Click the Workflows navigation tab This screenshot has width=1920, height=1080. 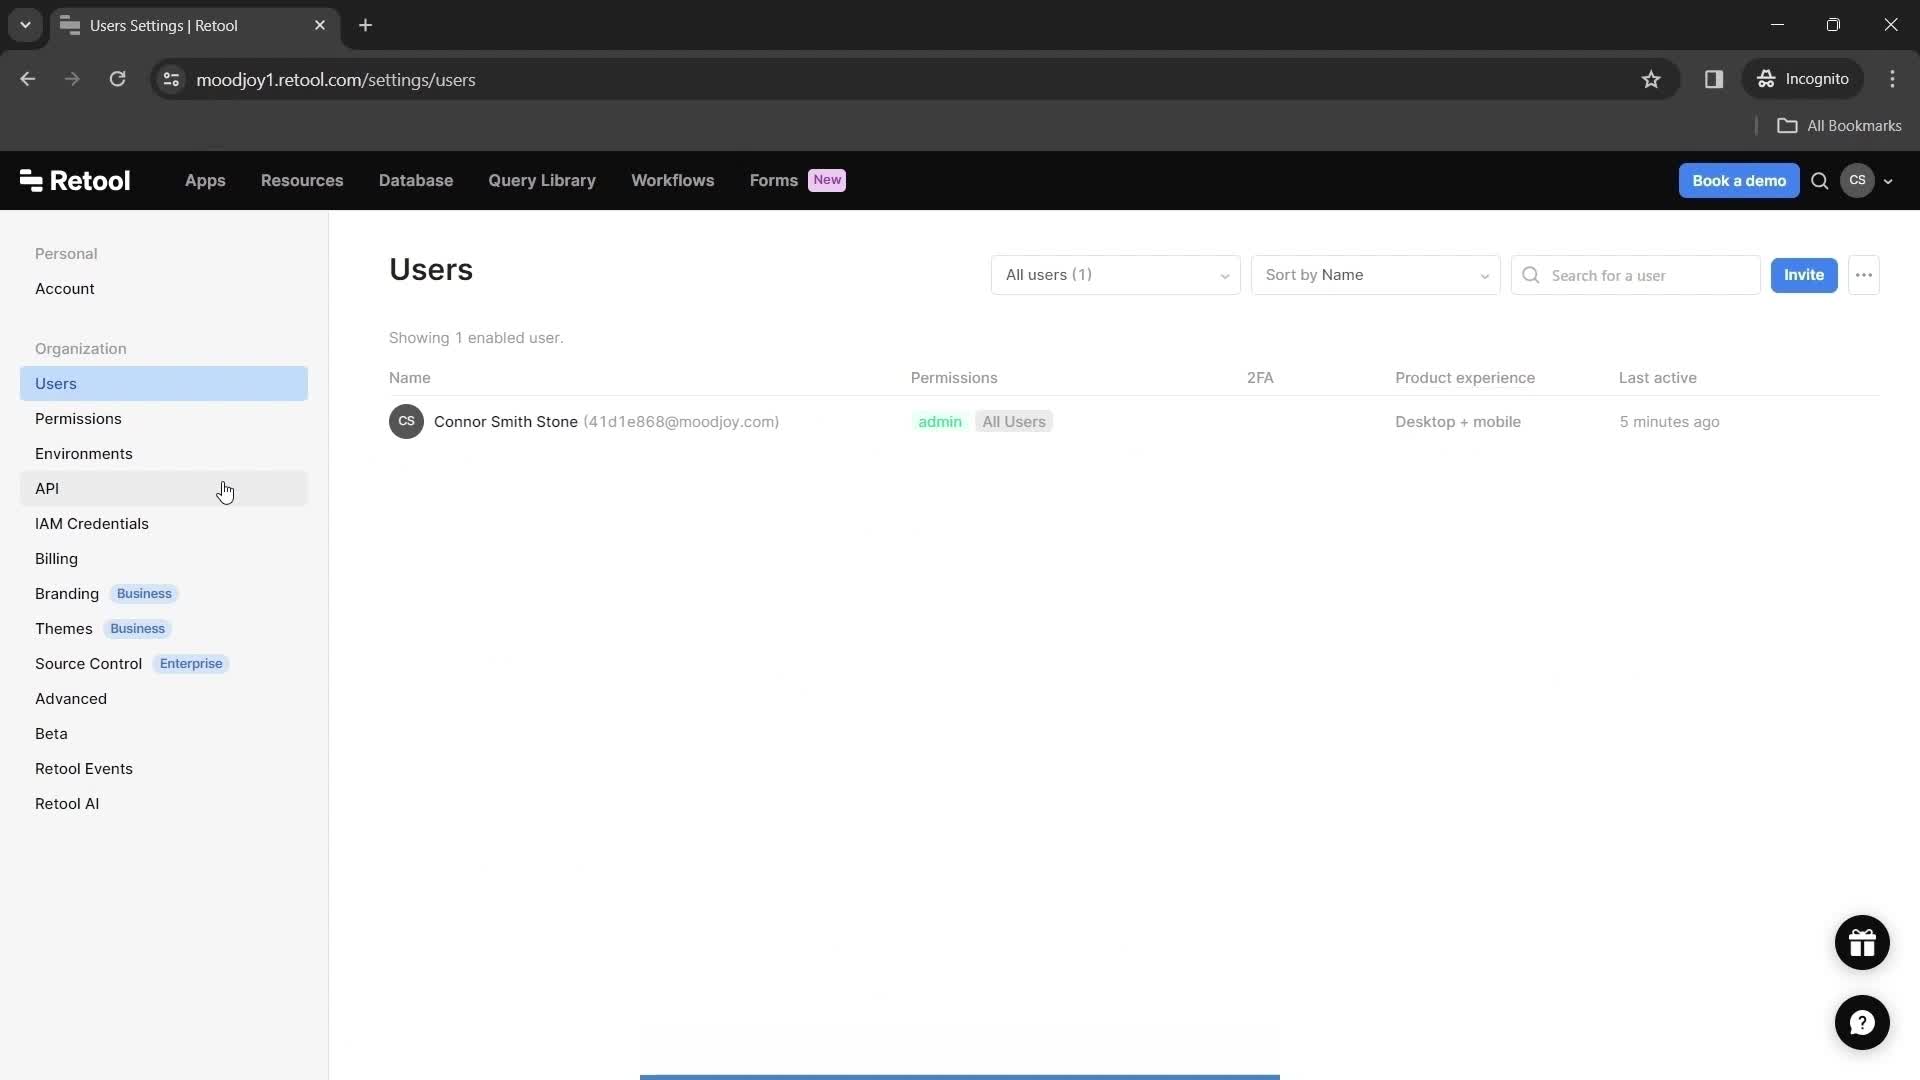coord(673,181)
